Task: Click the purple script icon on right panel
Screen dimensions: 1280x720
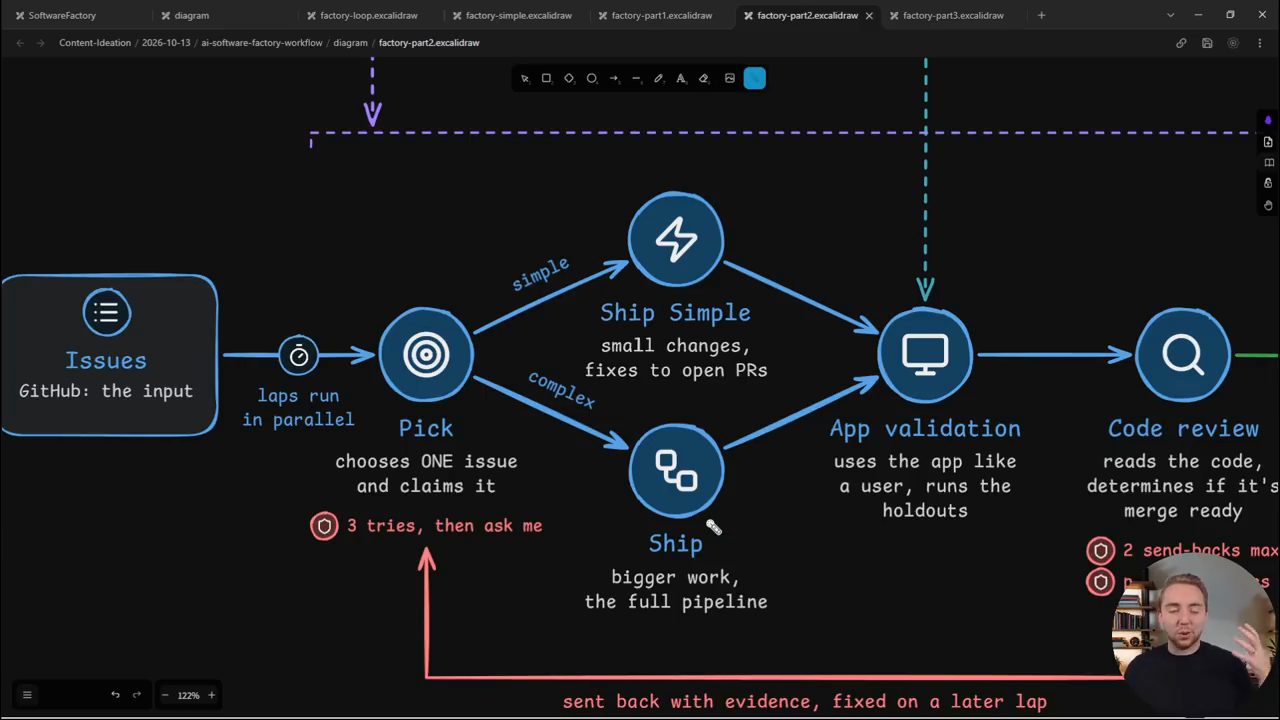Action: [x=1268, y=121]
